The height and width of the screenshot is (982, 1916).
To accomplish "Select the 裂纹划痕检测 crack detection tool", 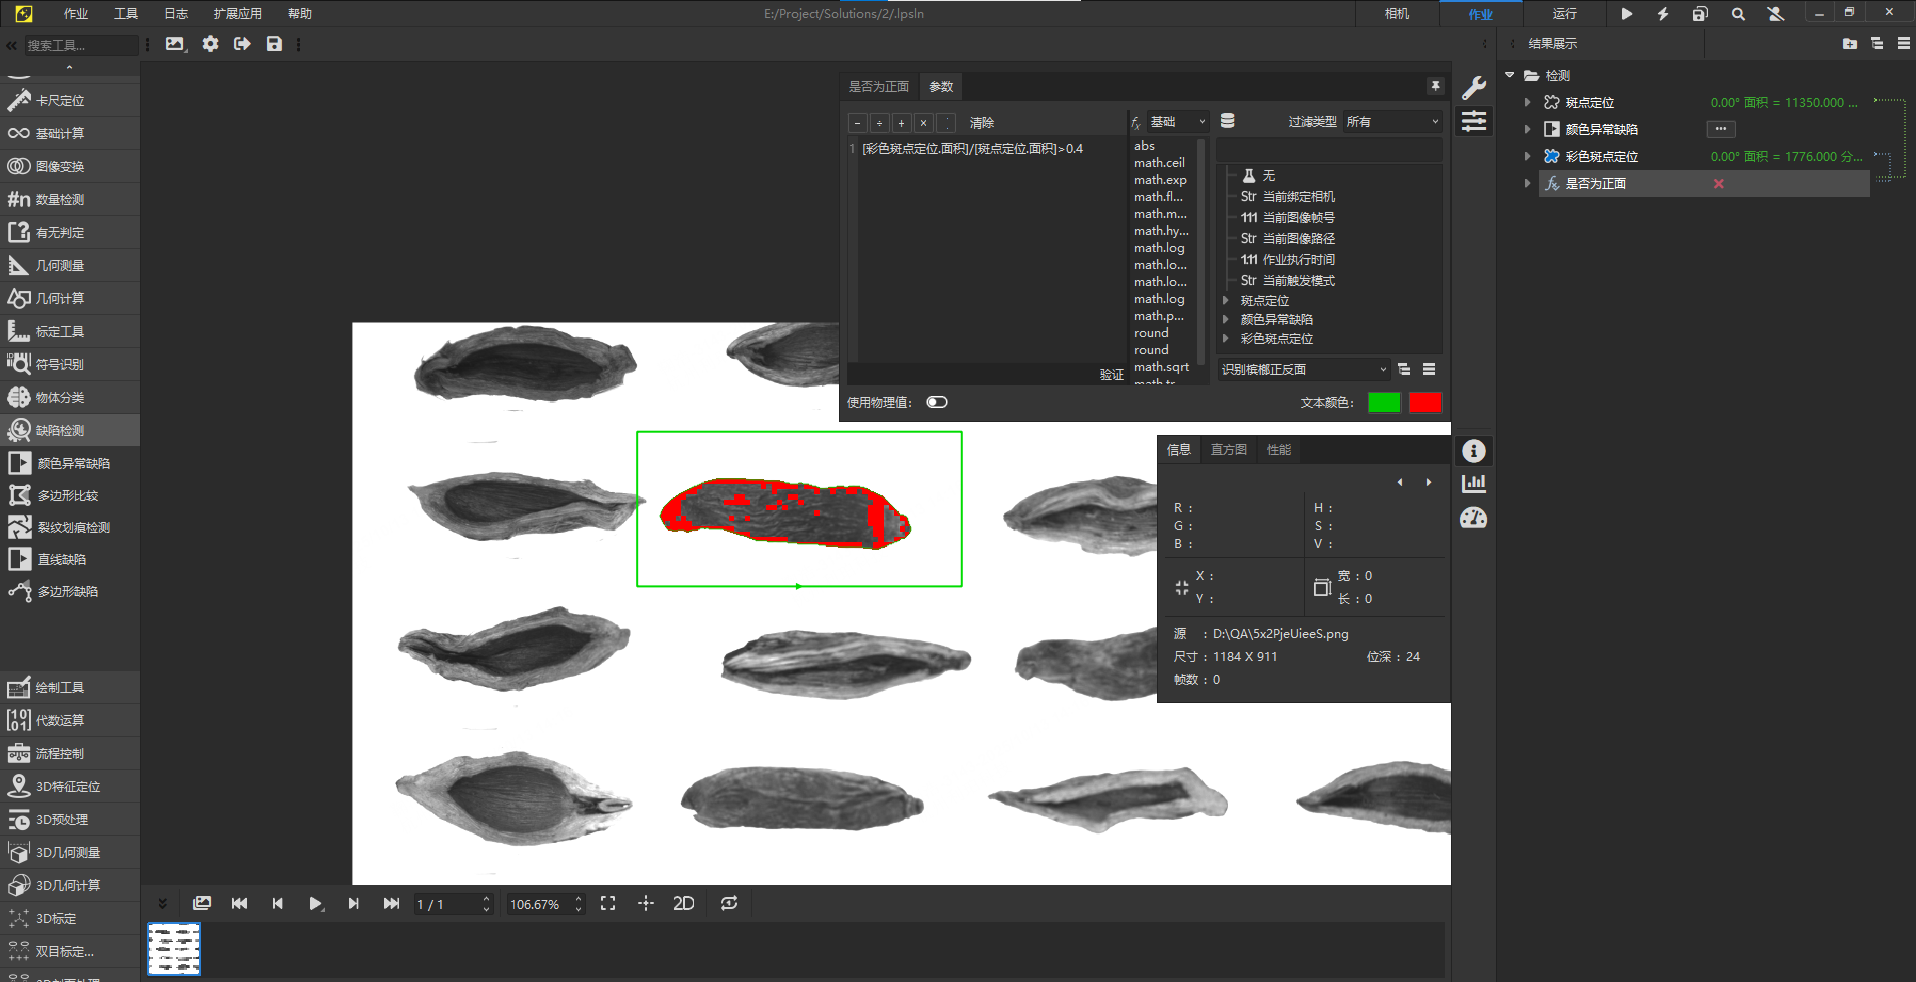I will (72, 528).
